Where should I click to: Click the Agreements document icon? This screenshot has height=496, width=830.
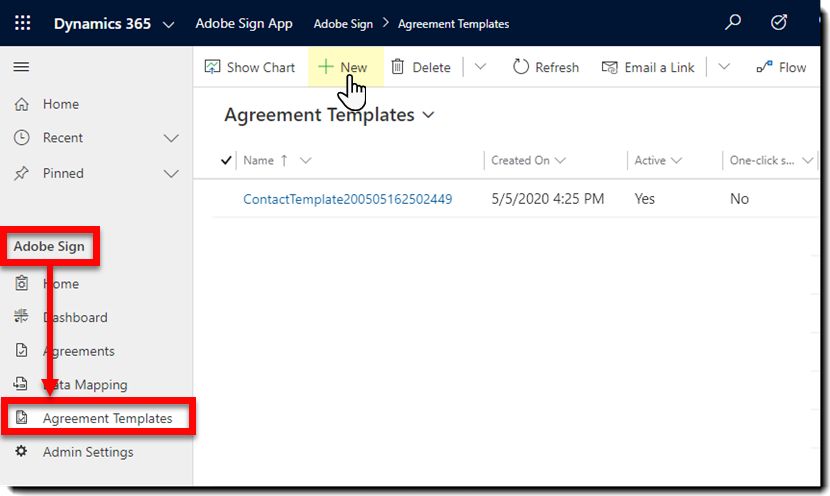(x=21, y=350)
